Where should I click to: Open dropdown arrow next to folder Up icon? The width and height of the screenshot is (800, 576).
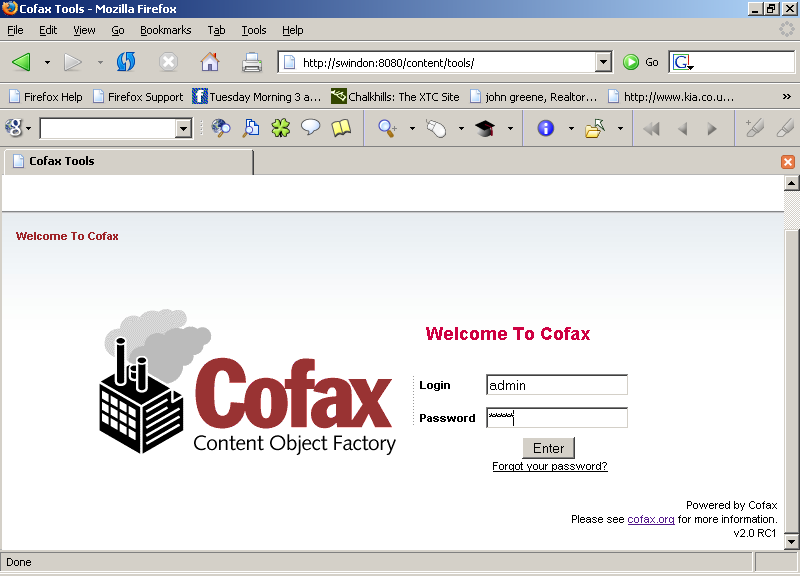coord(620,129)
